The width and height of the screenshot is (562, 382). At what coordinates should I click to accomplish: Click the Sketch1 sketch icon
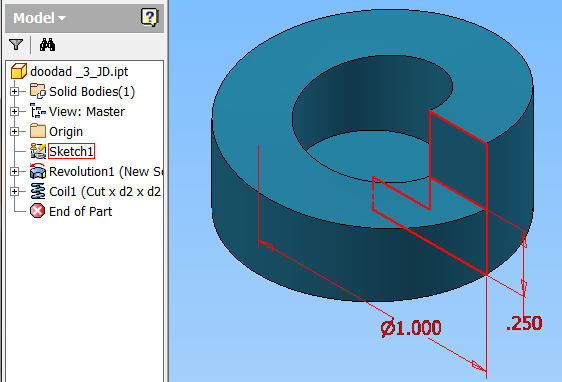(38, 151)
